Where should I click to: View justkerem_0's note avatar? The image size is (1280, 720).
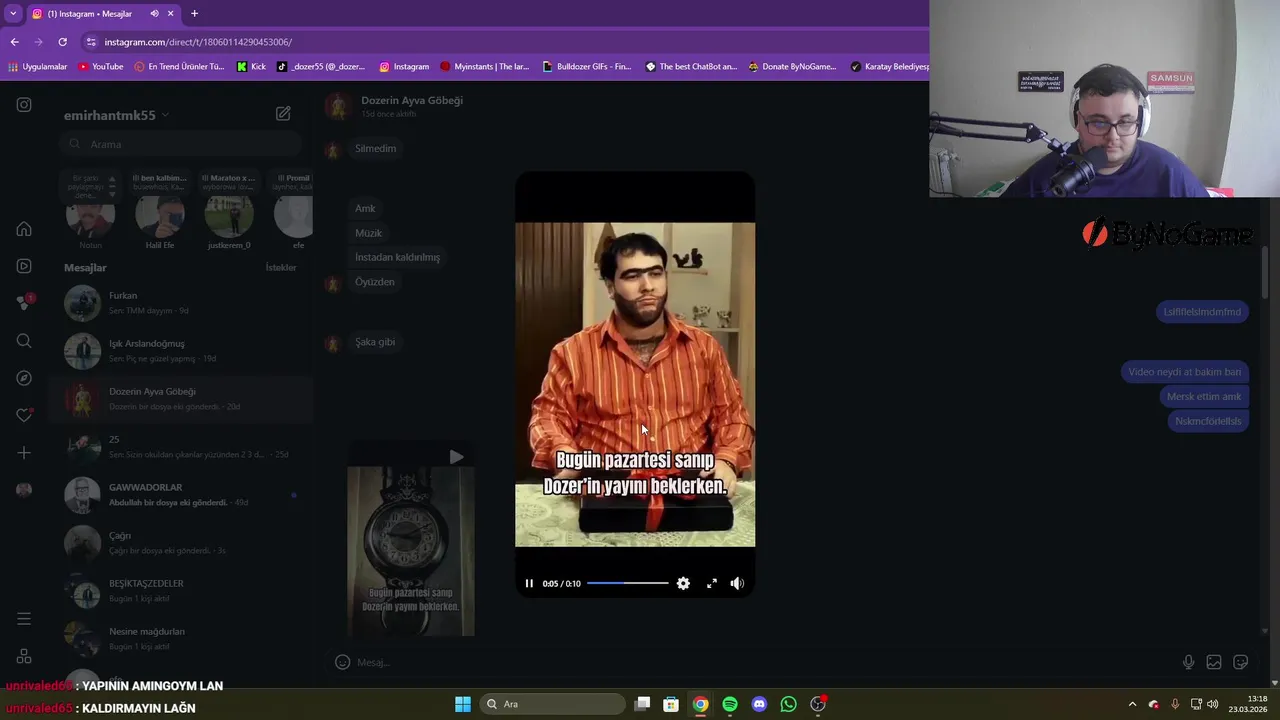[229, 216]
